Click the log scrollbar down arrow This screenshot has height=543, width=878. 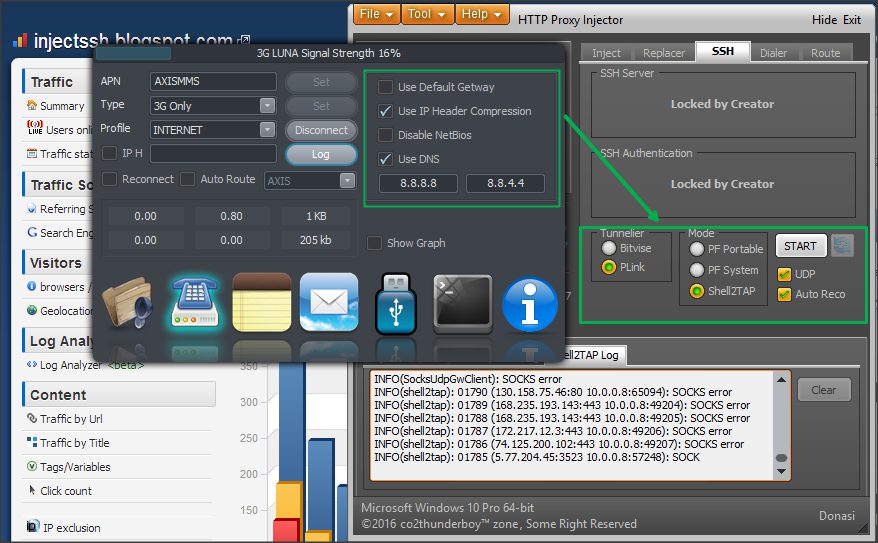coord(781,471)
